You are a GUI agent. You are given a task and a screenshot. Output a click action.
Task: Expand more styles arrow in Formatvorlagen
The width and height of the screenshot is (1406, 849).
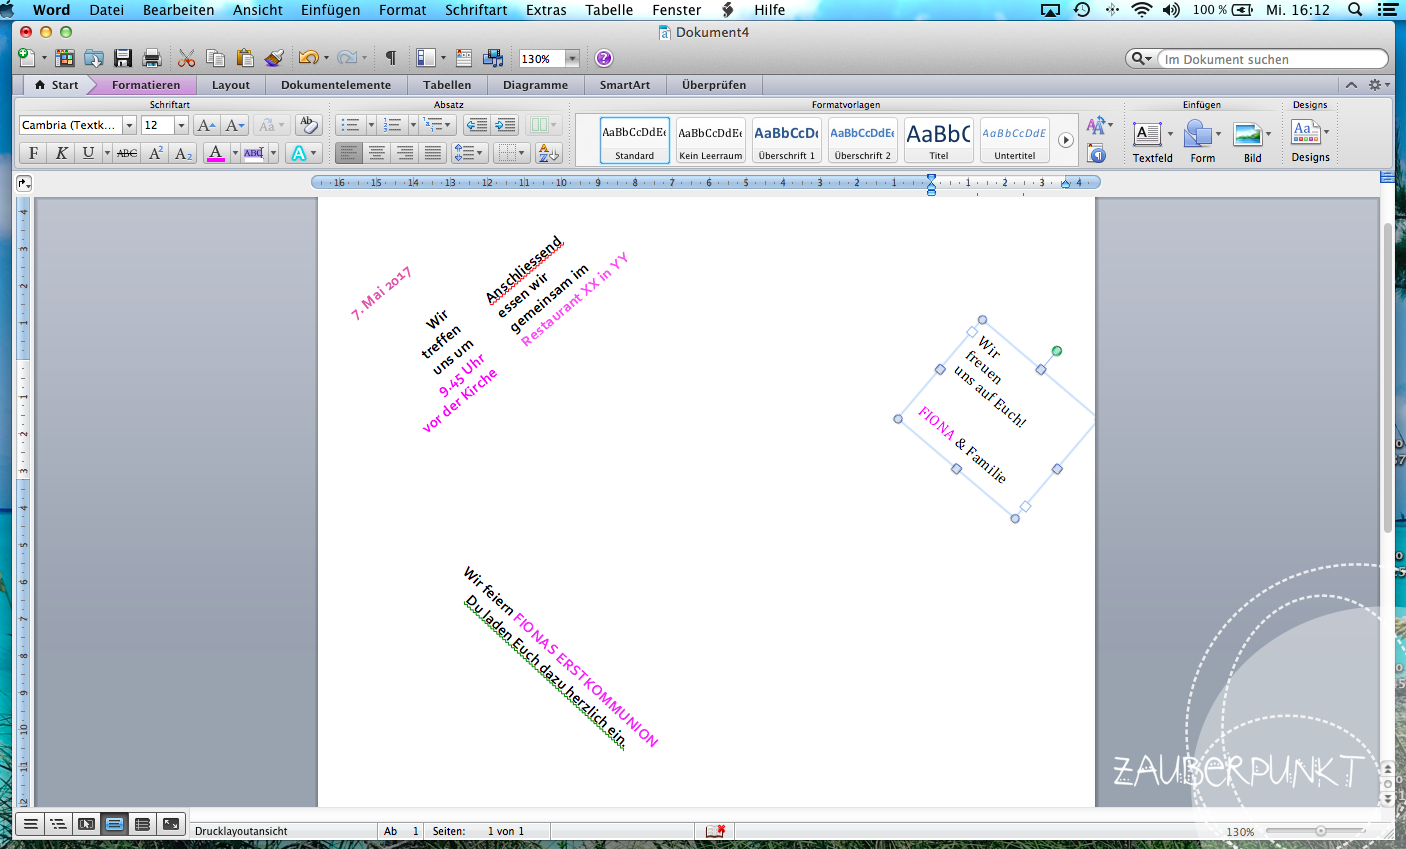tap(1066, 140)
